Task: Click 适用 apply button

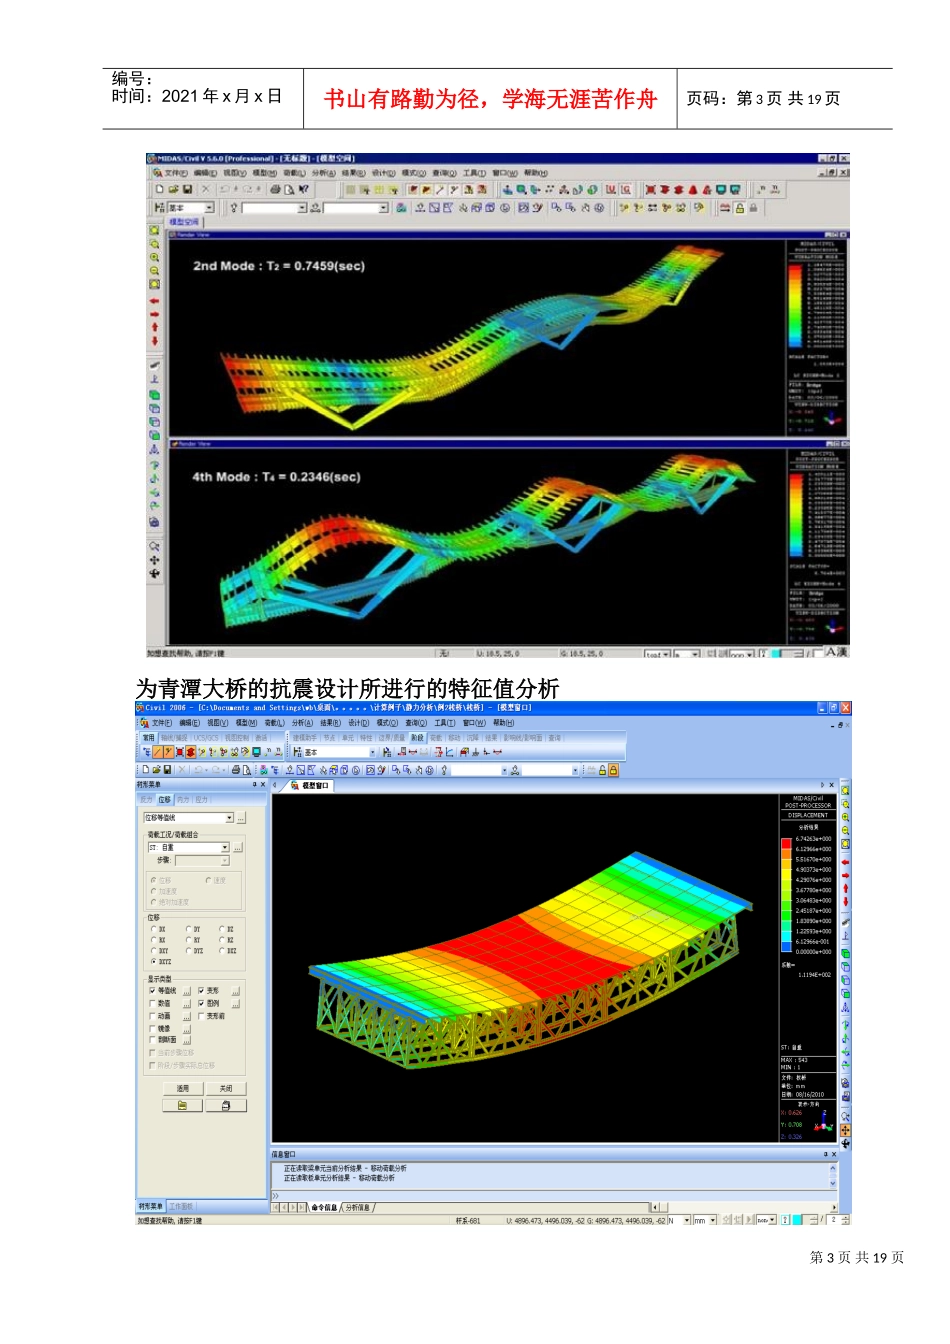Action: [x=183, y=1089]
